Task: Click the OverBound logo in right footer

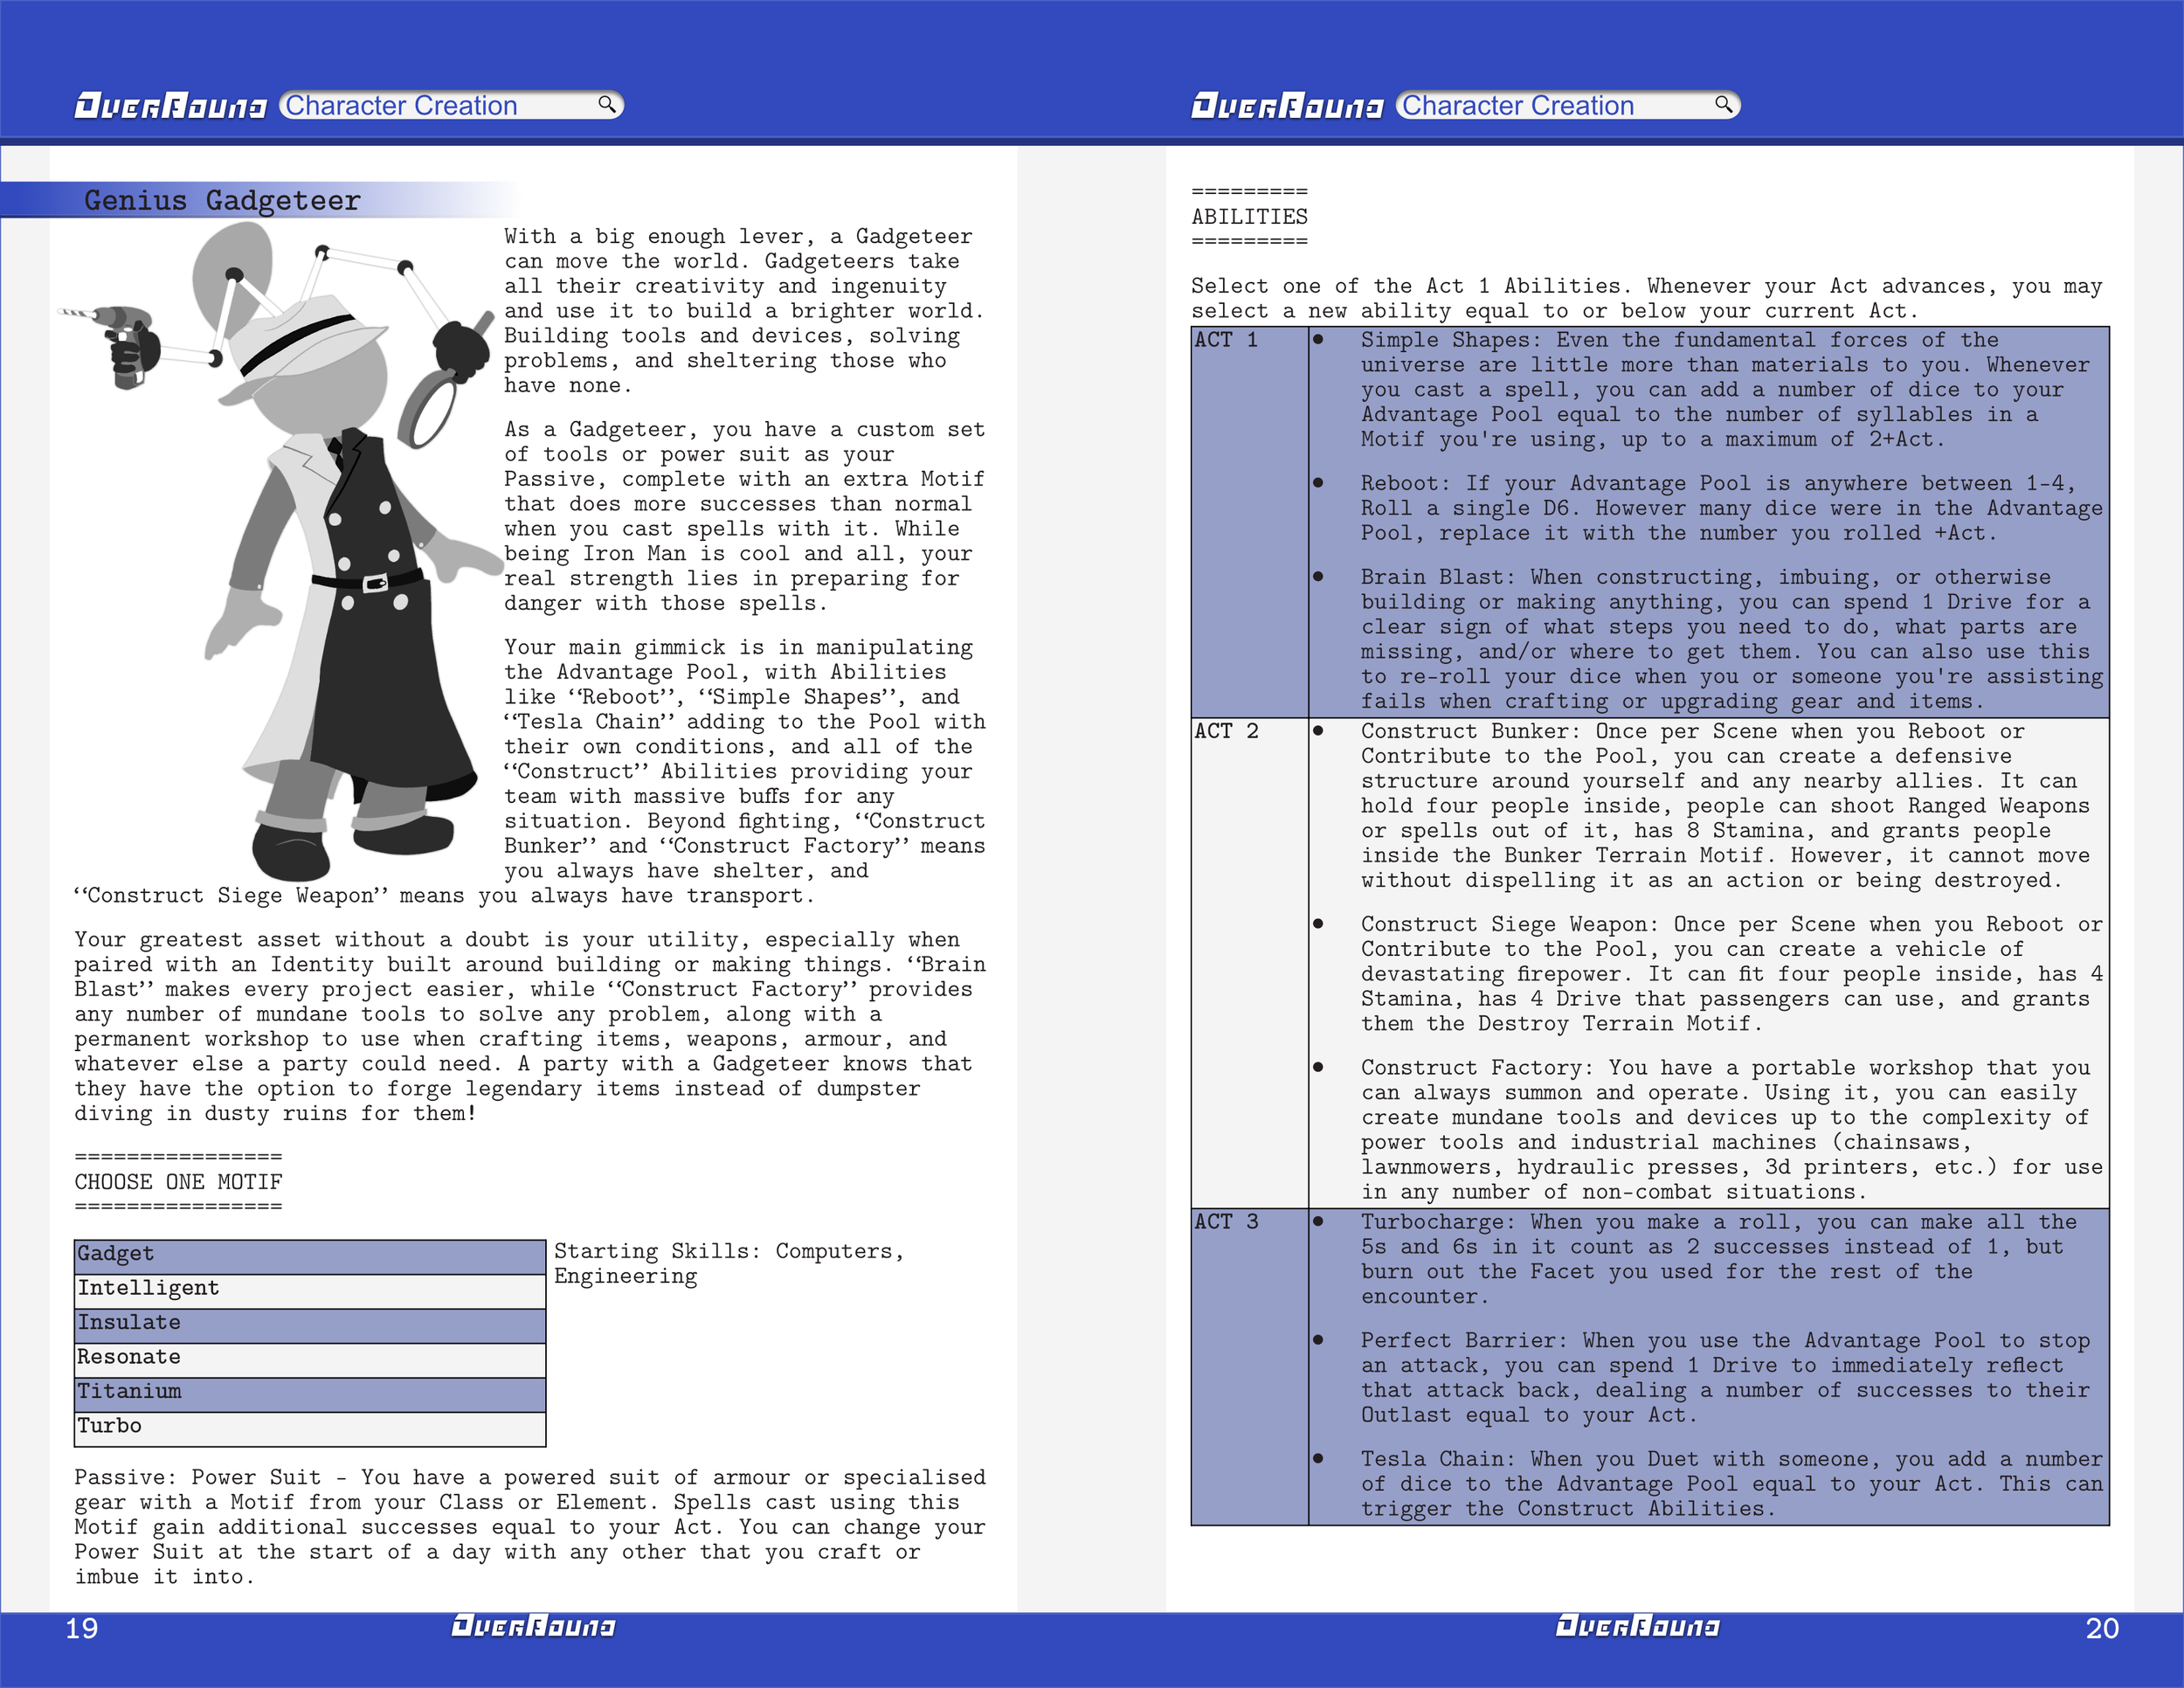Action: (x=1637, y=1627)
